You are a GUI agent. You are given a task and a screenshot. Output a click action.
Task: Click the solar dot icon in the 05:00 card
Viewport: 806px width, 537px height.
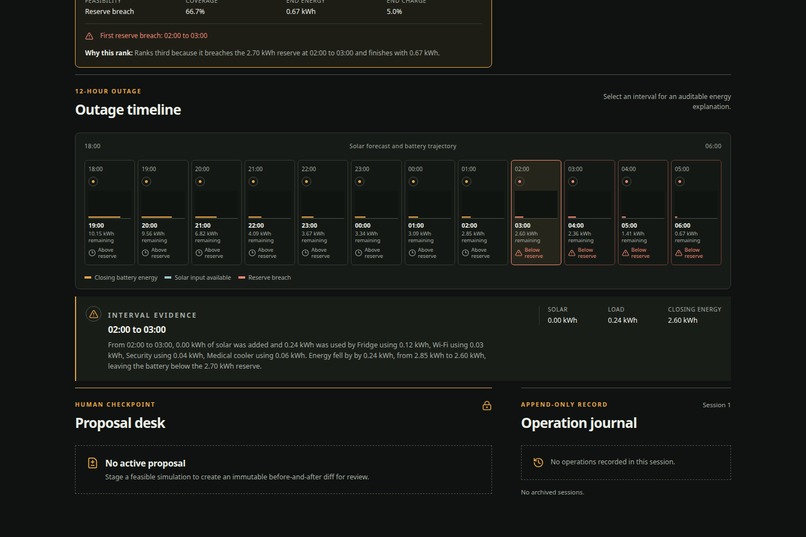point(680,181)
